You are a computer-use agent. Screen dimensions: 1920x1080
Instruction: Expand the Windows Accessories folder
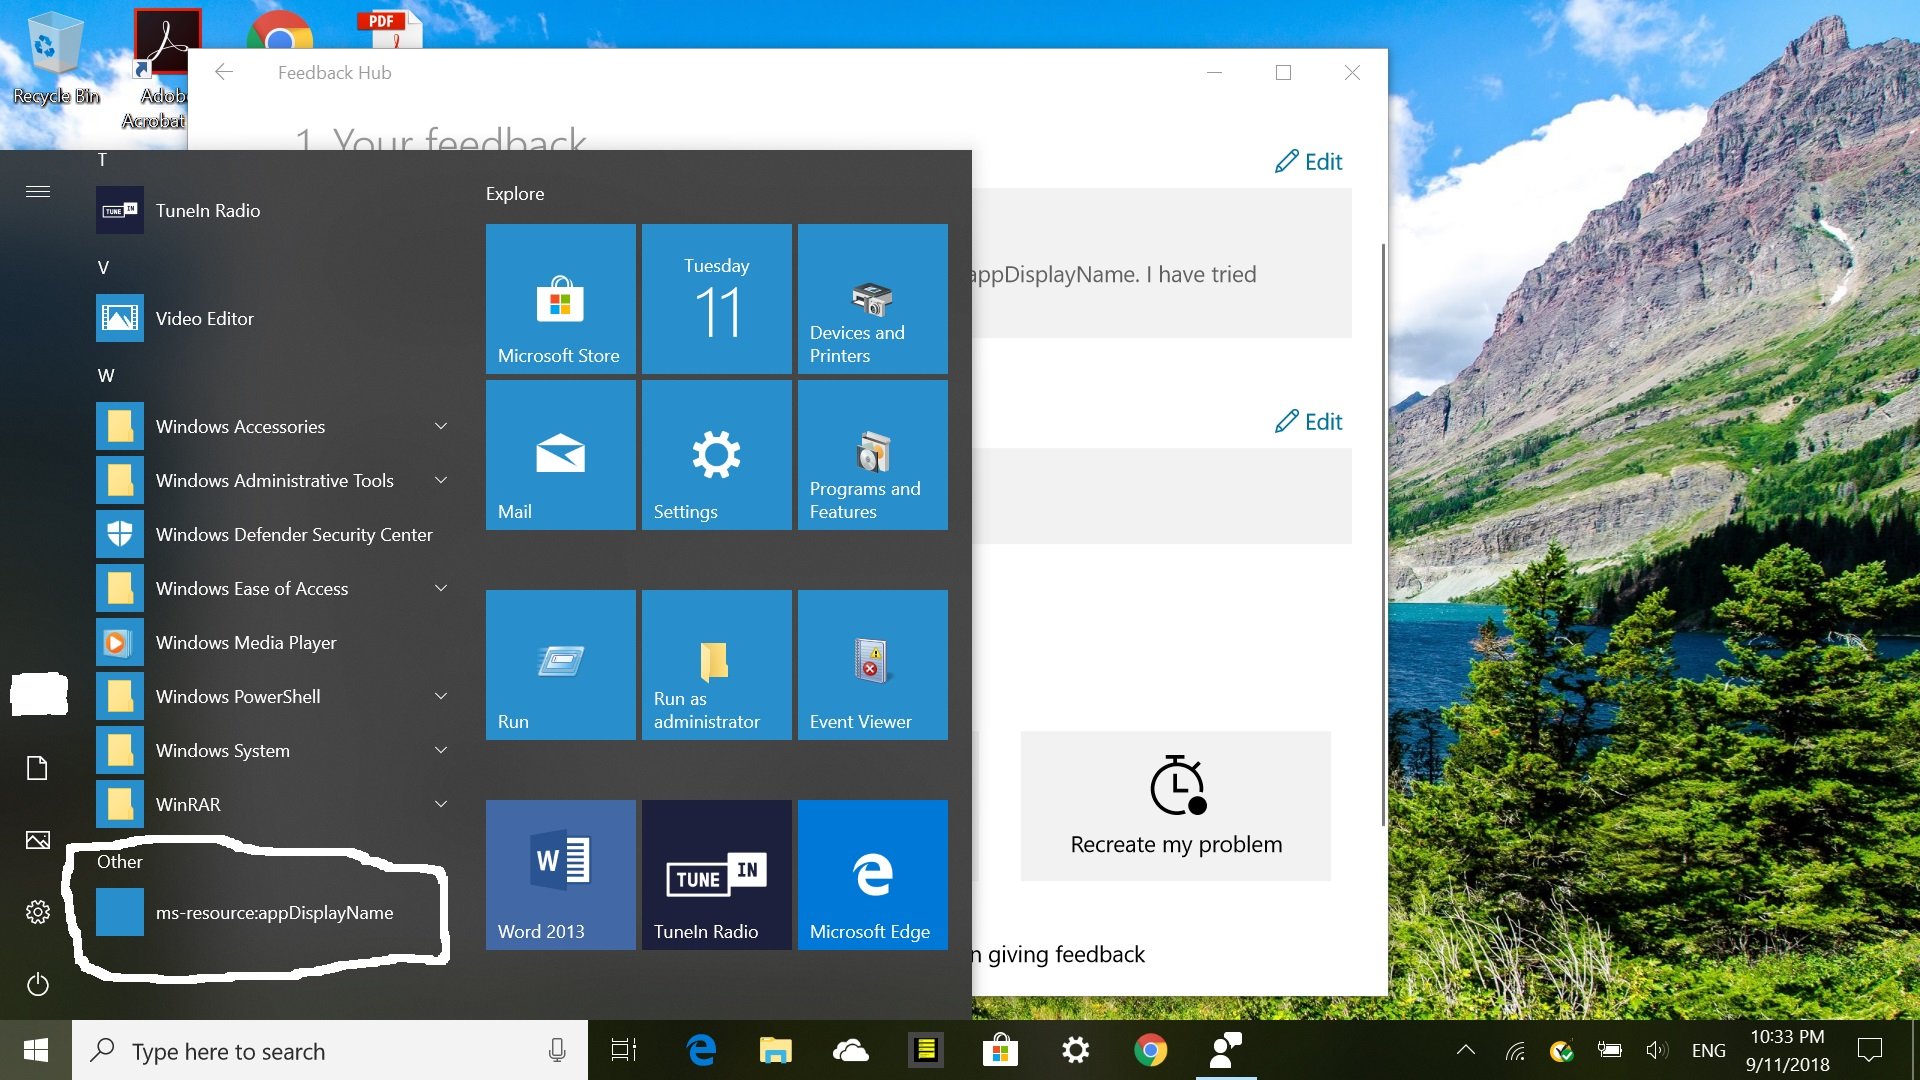point(276,426)
